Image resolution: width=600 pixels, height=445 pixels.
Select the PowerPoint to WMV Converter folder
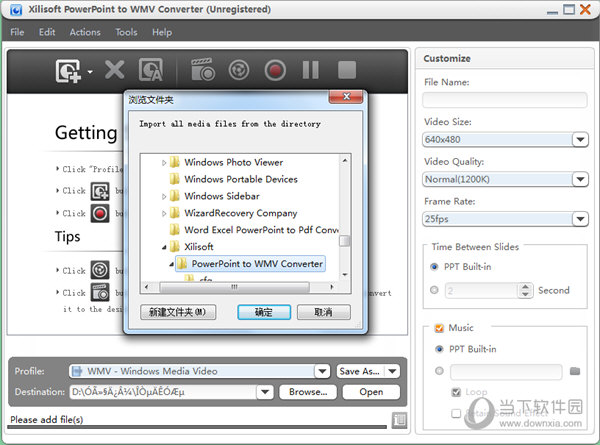click(250, 264)
